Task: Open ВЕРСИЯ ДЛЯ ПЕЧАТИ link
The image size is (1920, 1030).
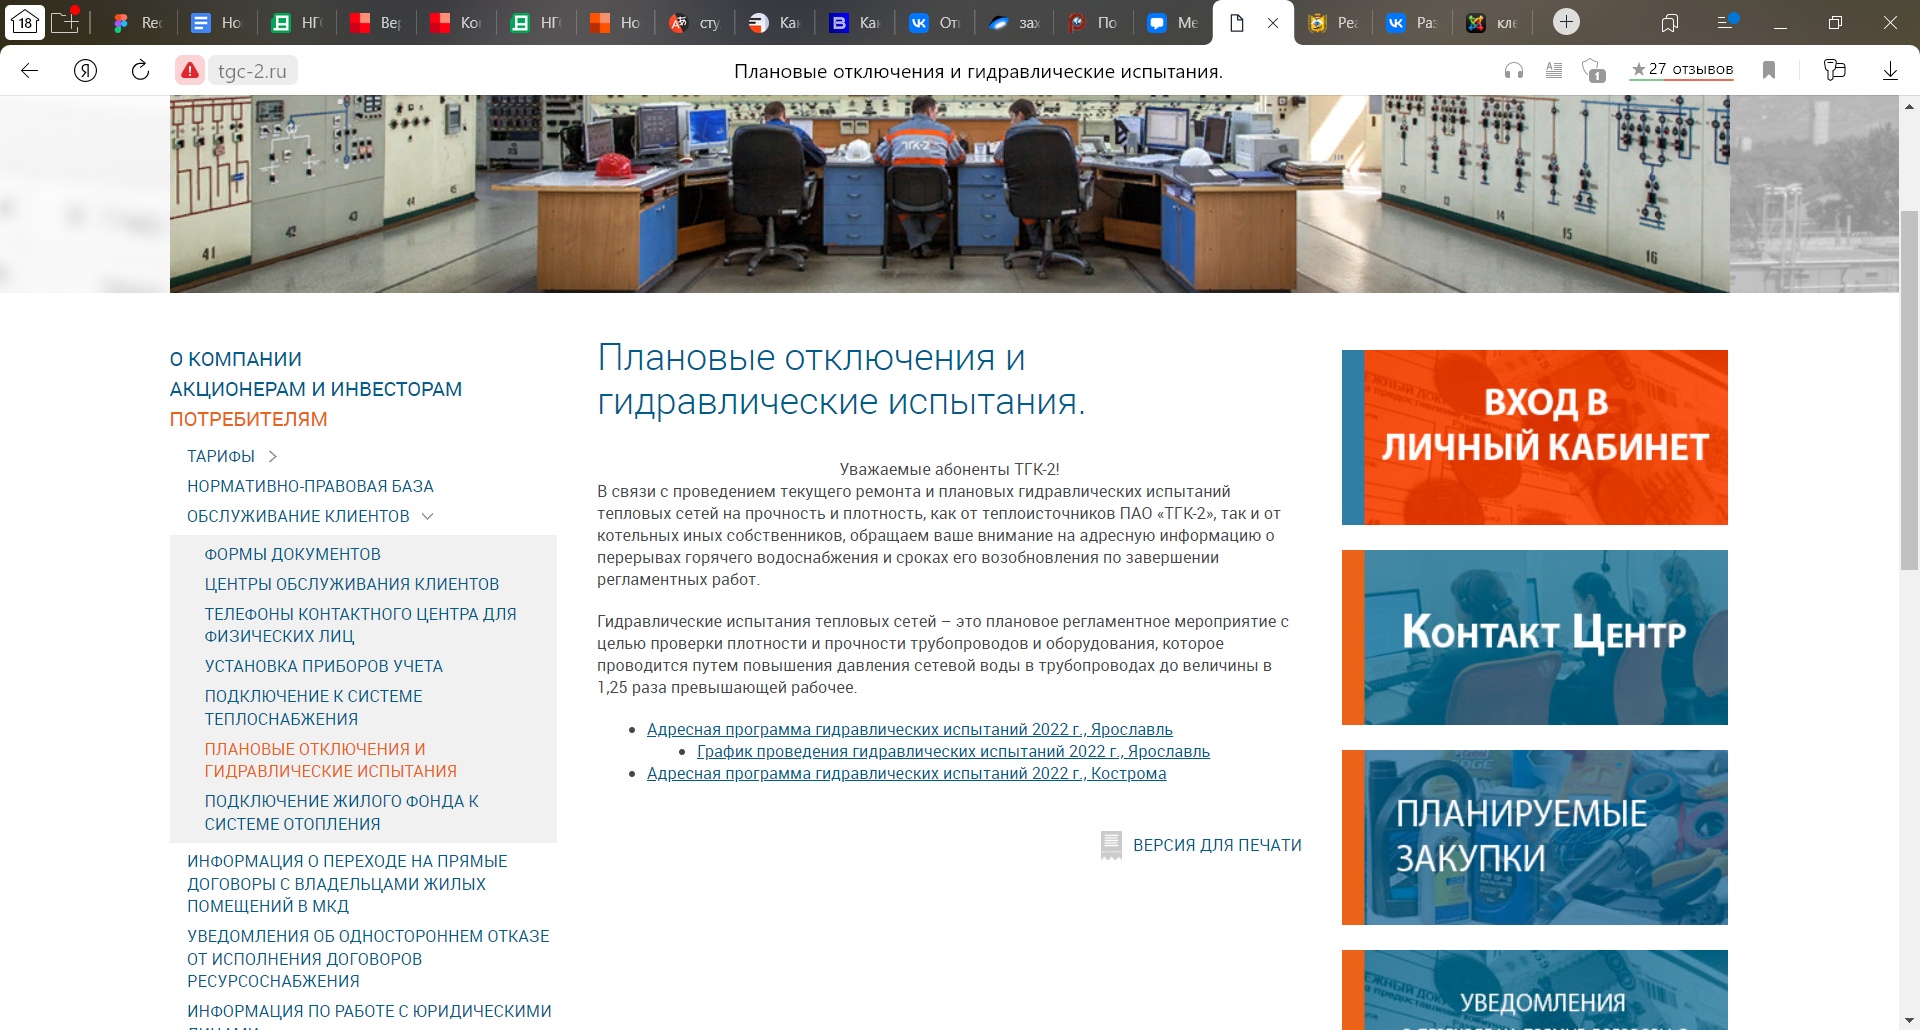Action: pos(1217,845)
